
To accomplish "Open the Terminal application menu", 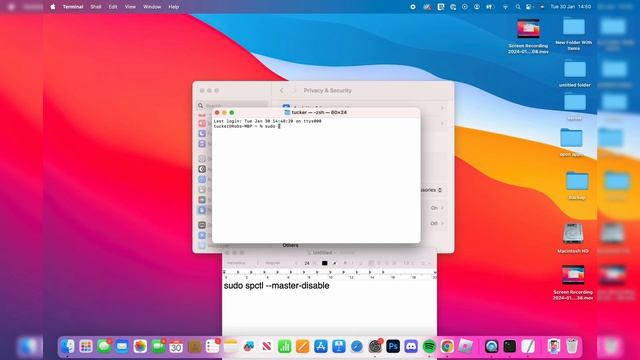I will (73, 7).
